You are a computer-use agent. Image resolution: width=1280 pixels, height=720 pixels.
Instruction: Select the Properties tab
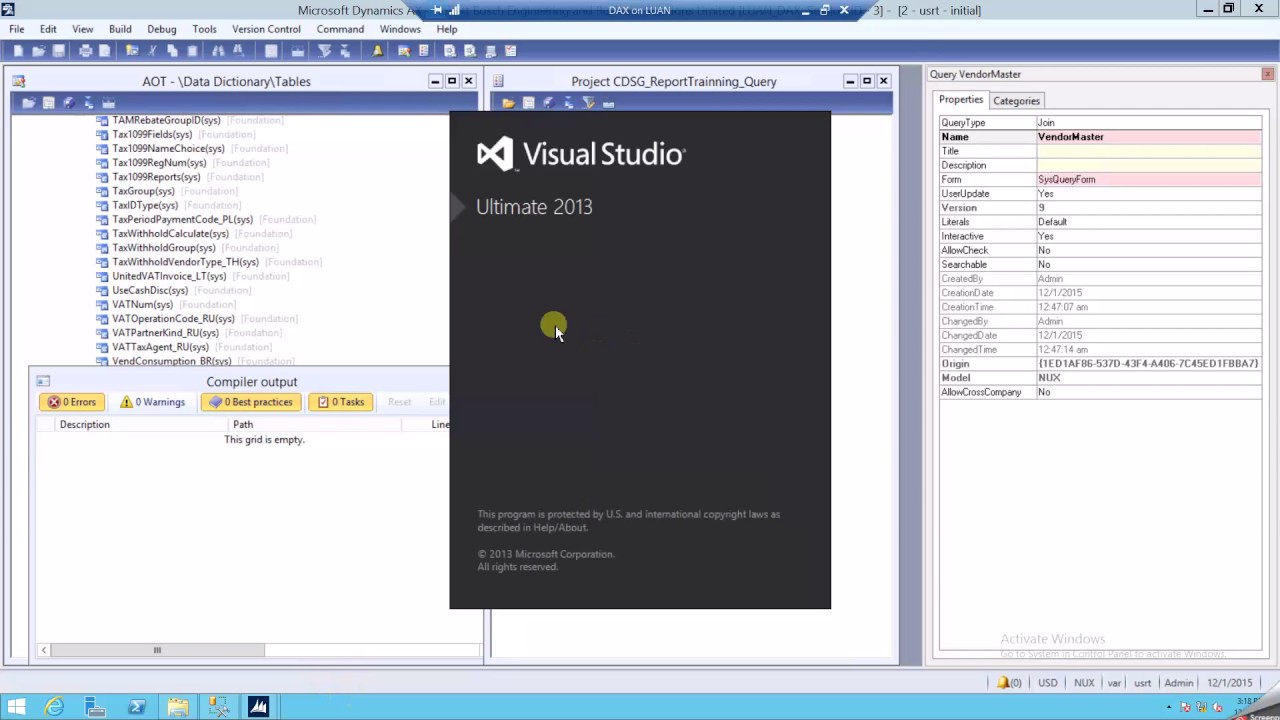pyautogui.click(x=961, y=100)
